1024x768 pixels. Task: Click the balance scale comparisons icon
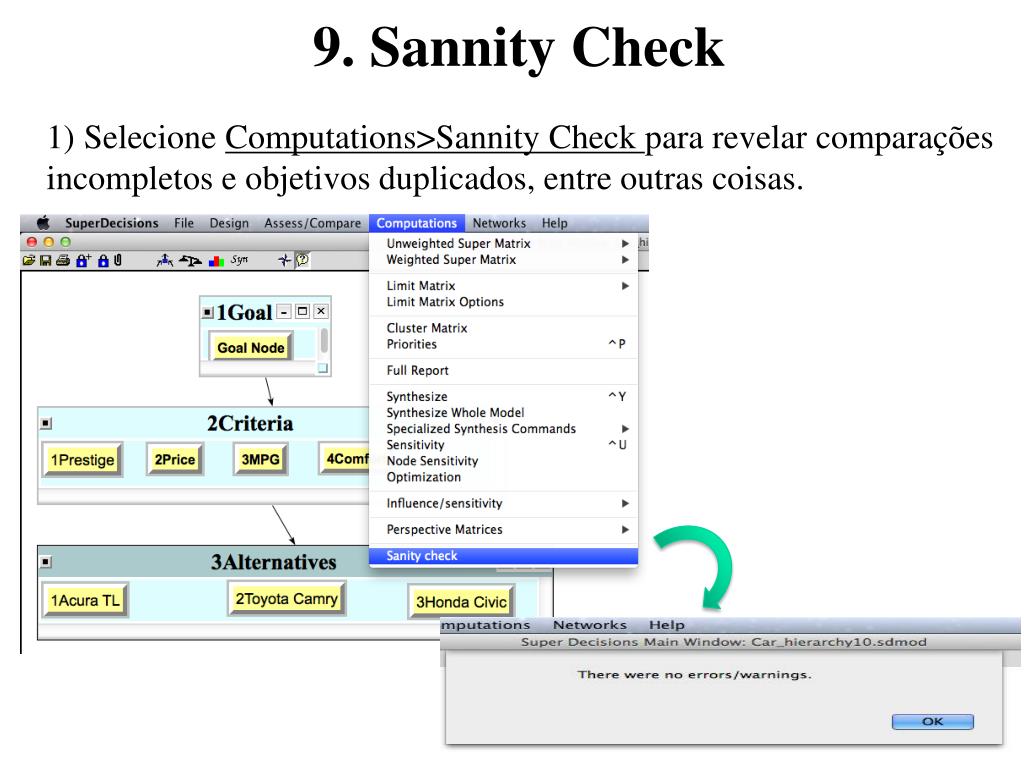click(x=190, y=261)
